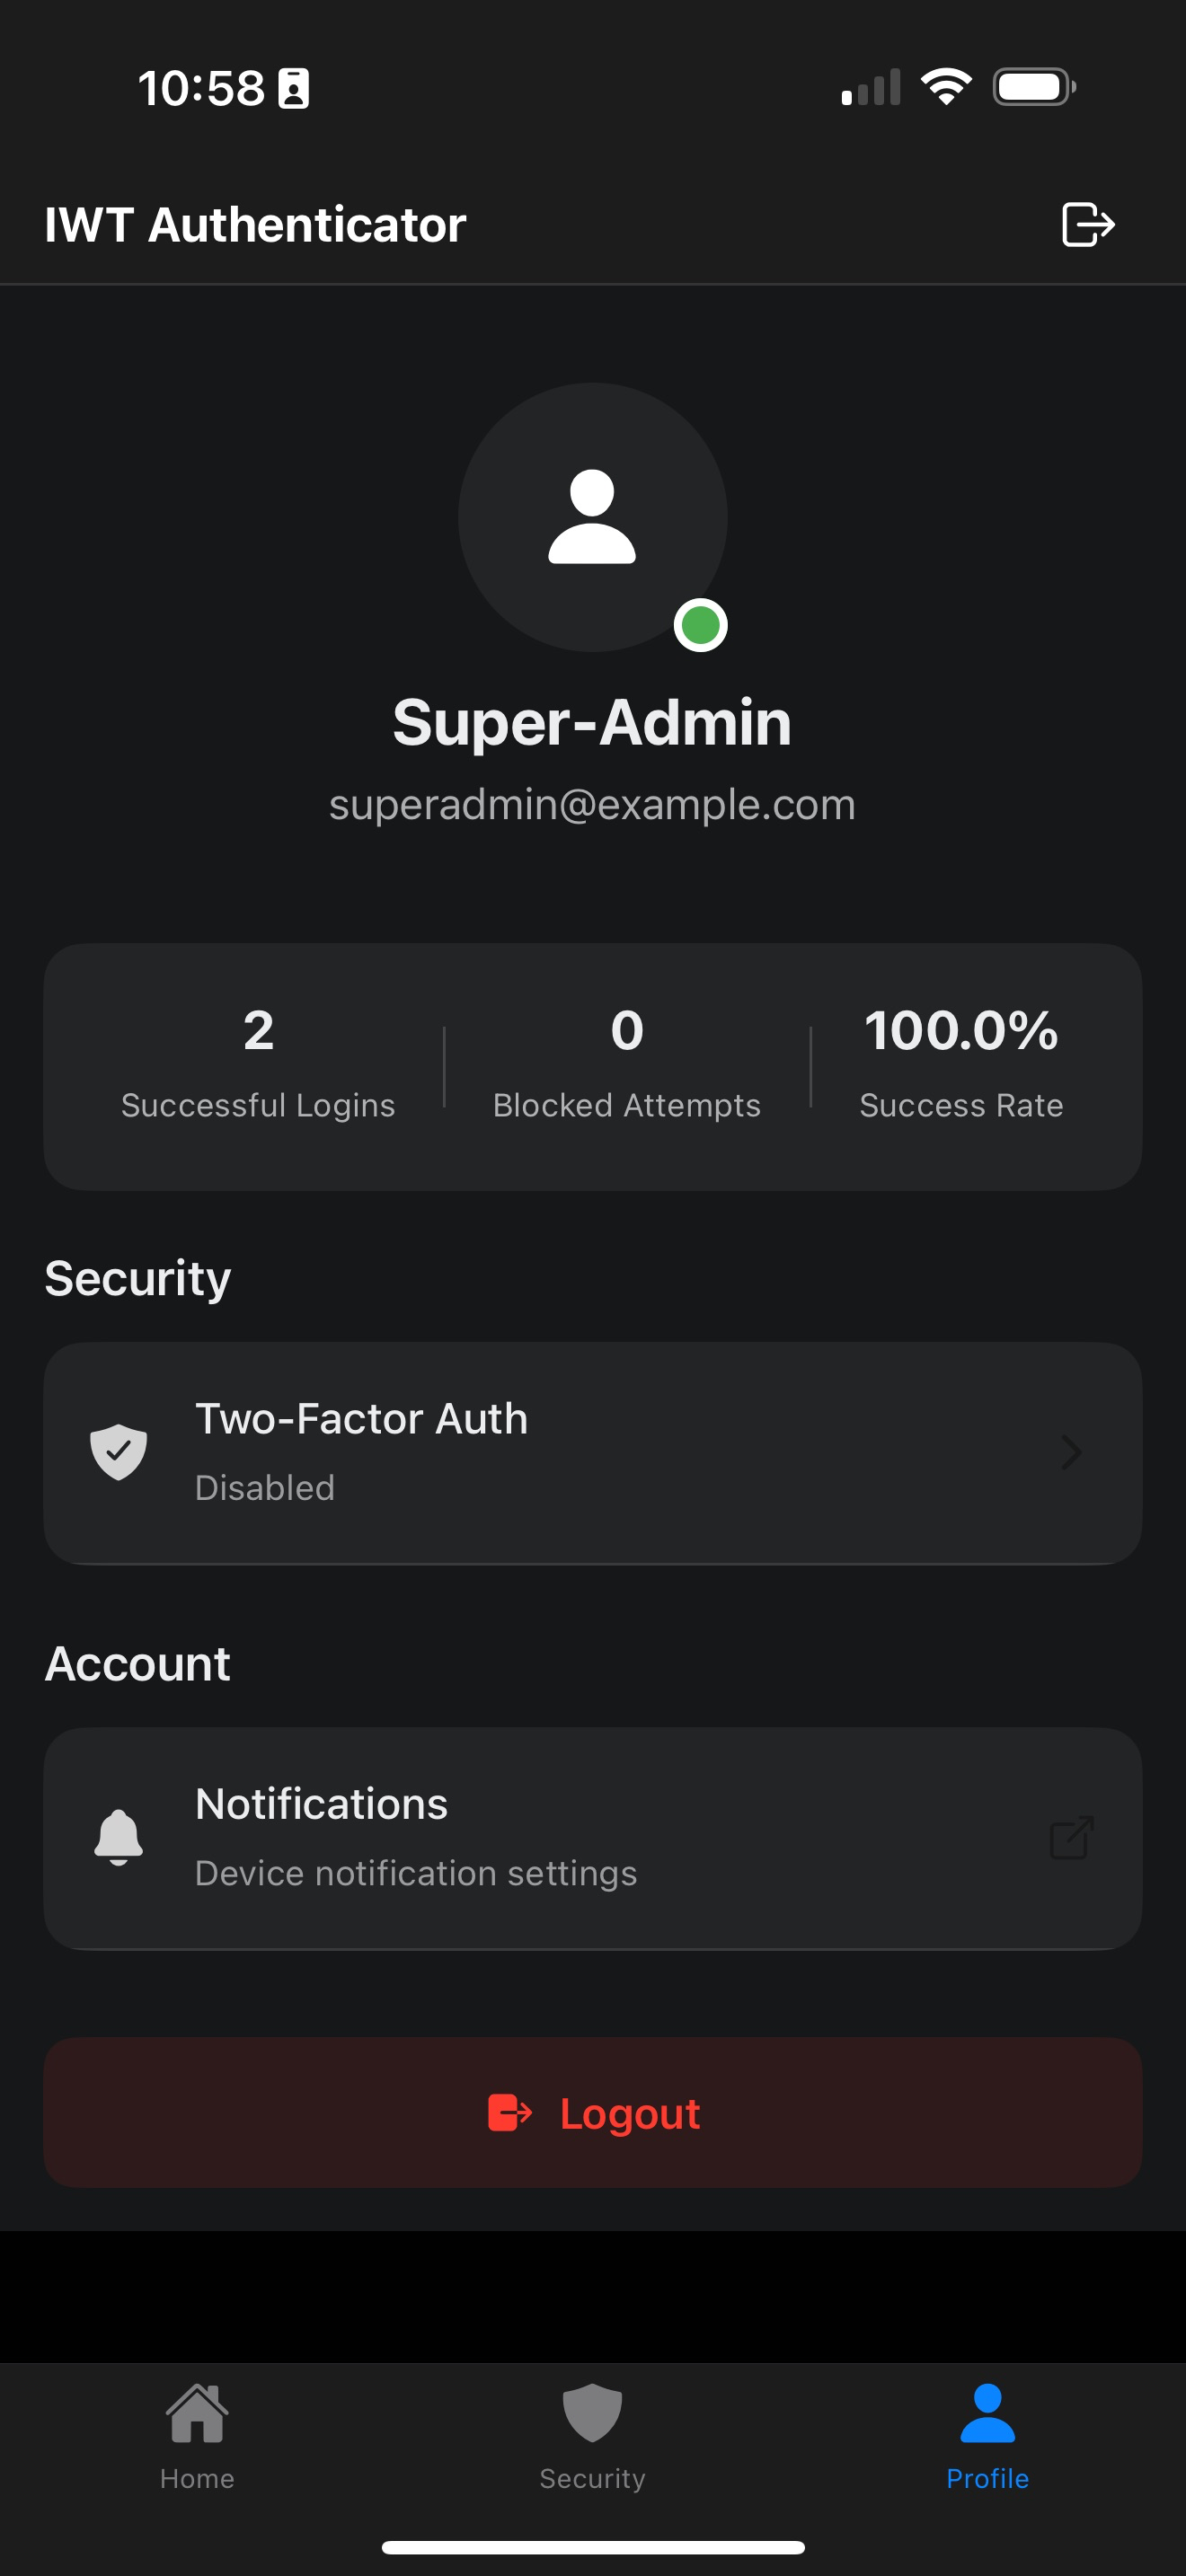Tap the green online status dot

700,626
